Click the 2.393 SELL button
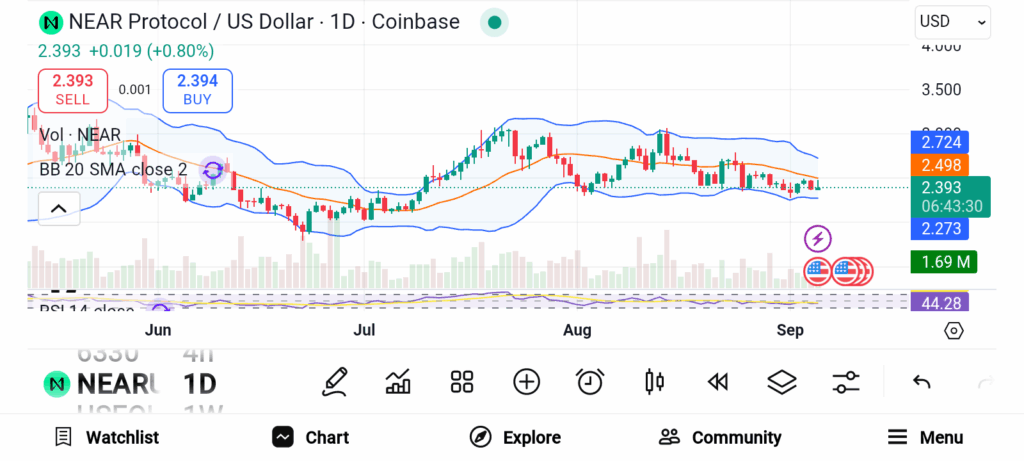Viewport: 1024px width, 461px height. [x=72, y=90]
